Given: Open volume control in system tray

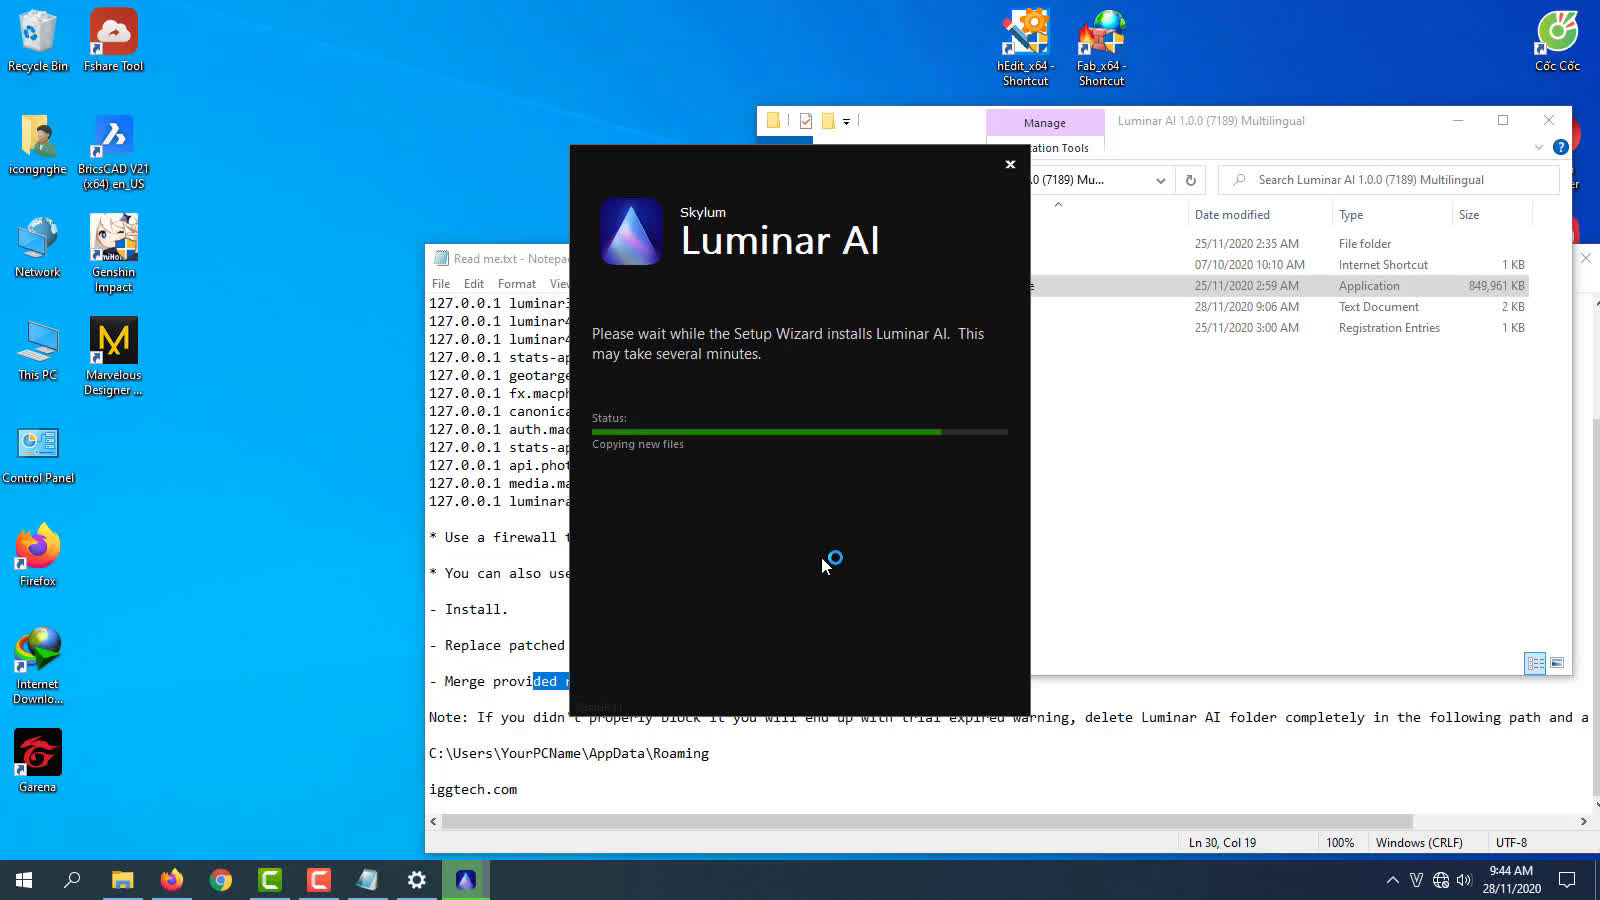Looking at the screenshot, I should 1464,880.
